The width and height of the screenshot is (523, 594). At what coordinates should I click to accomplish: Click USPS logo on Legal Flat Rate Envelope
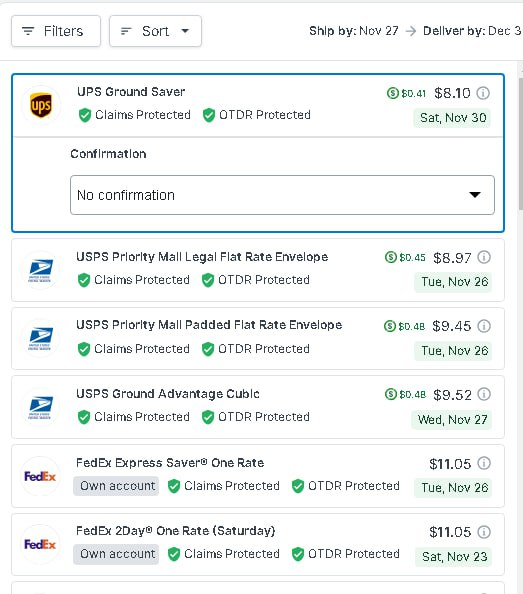tap(41, 270)
